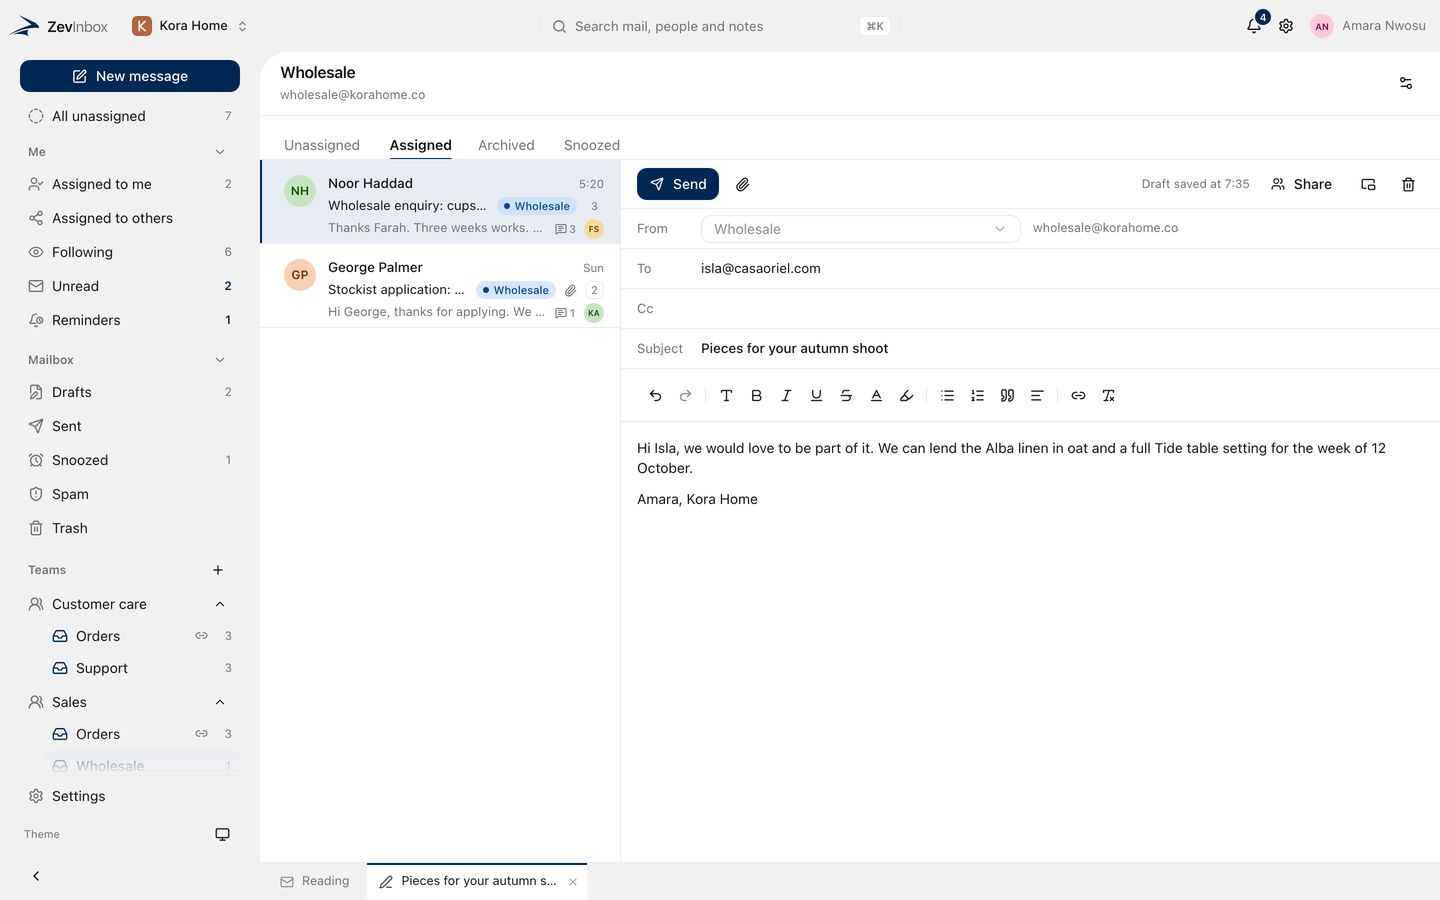Toggle bold formatting
Viewport: 1440px width, 900px height.
pos(756,396)
